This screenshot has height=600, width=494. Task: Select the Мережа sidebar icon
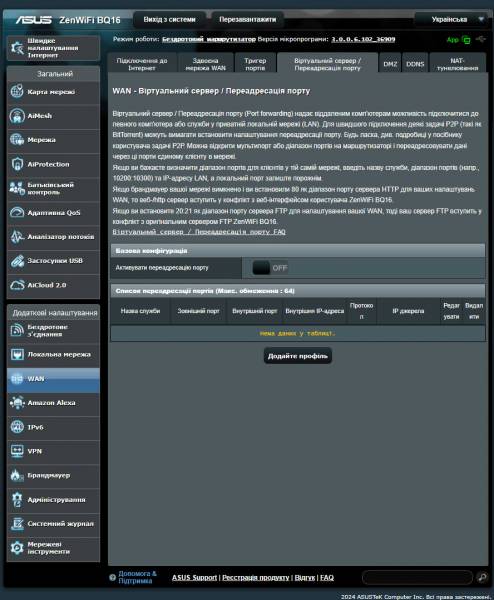[x=17, y=140]
